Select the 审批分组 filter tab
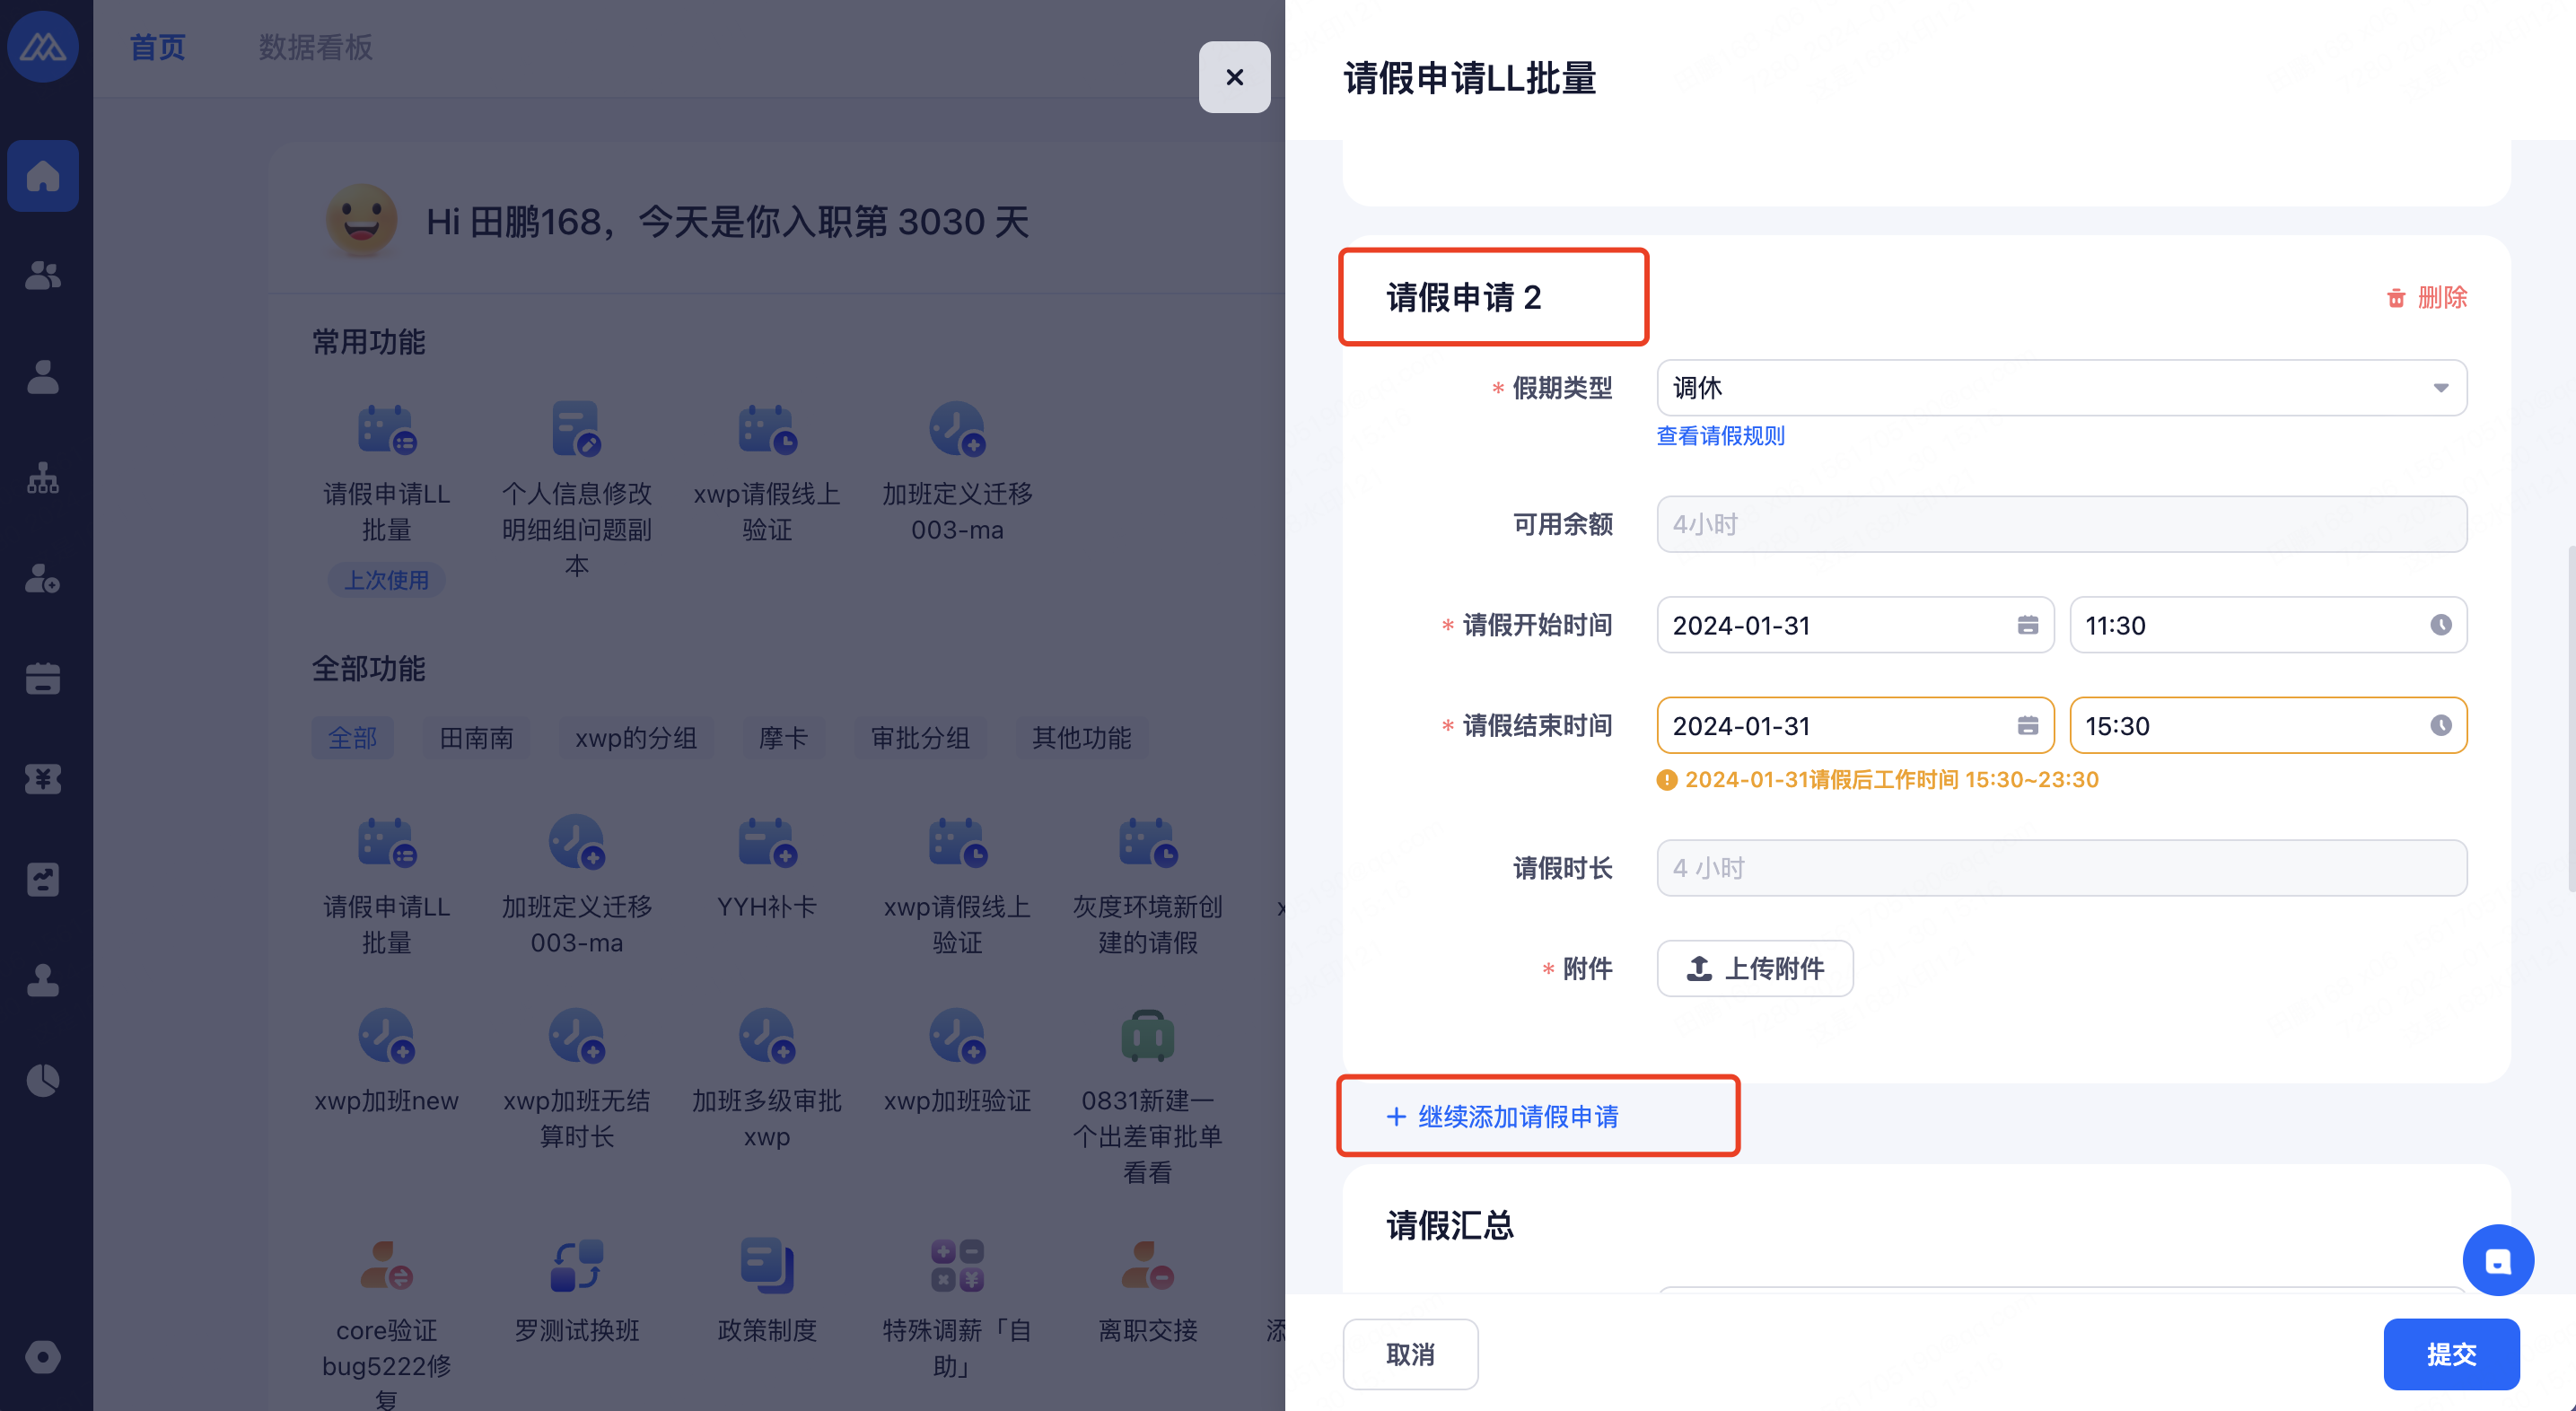 pos(920,738)
